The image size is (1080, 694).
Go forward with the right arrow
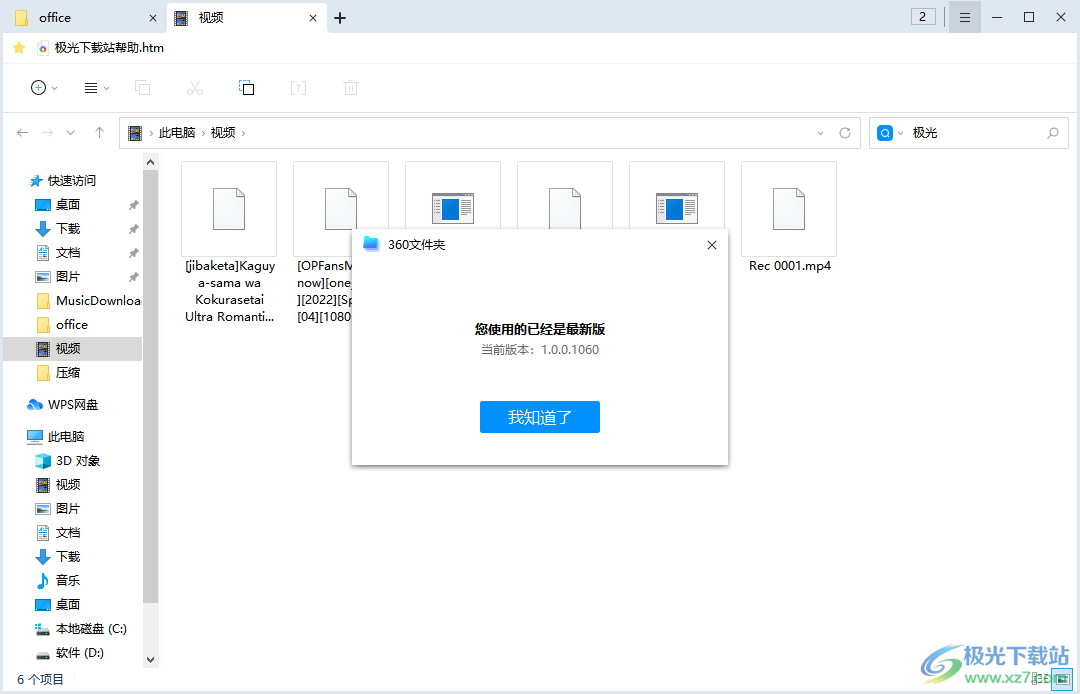[x=47, y=133]
